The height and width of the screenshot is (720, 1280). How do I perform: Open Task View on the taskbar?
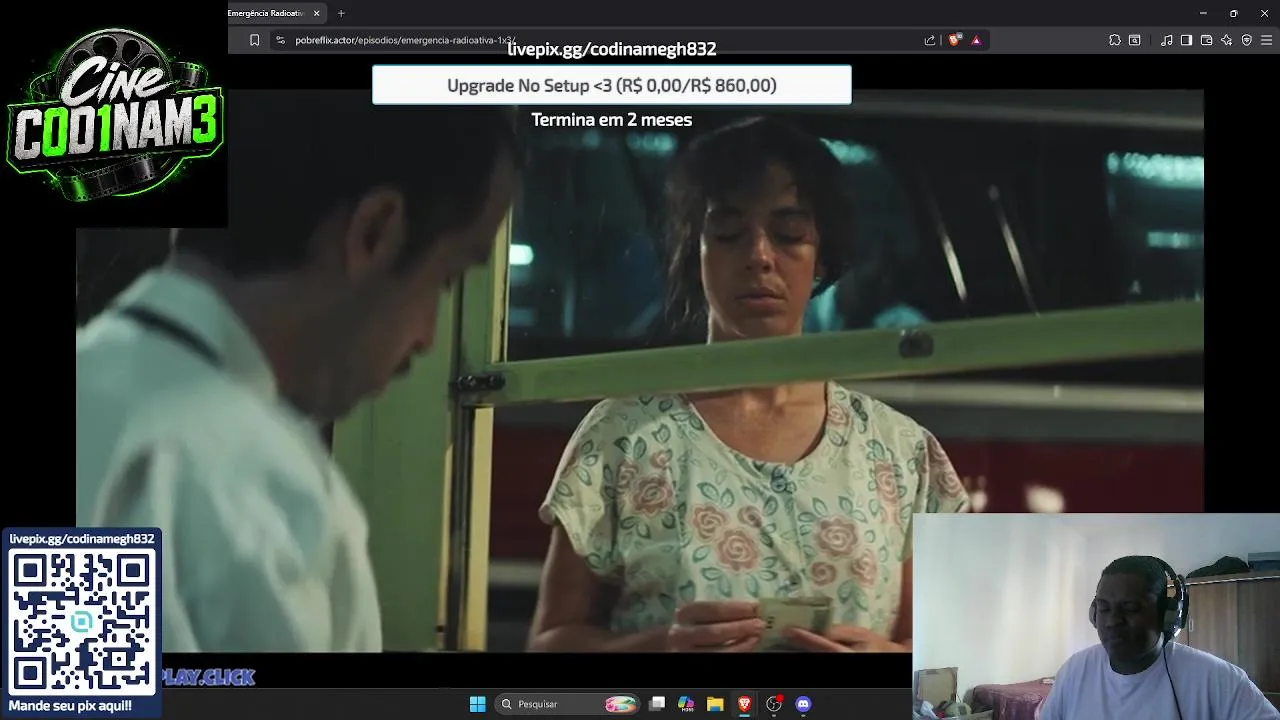(x=657, y=704)
